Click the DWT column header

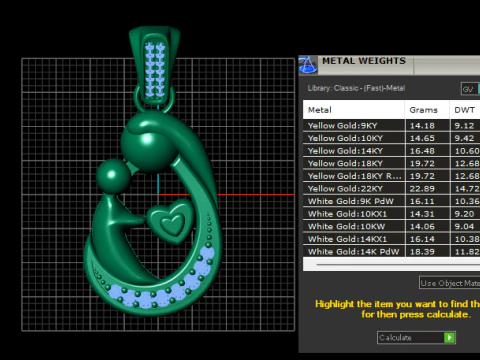[465, 110]
